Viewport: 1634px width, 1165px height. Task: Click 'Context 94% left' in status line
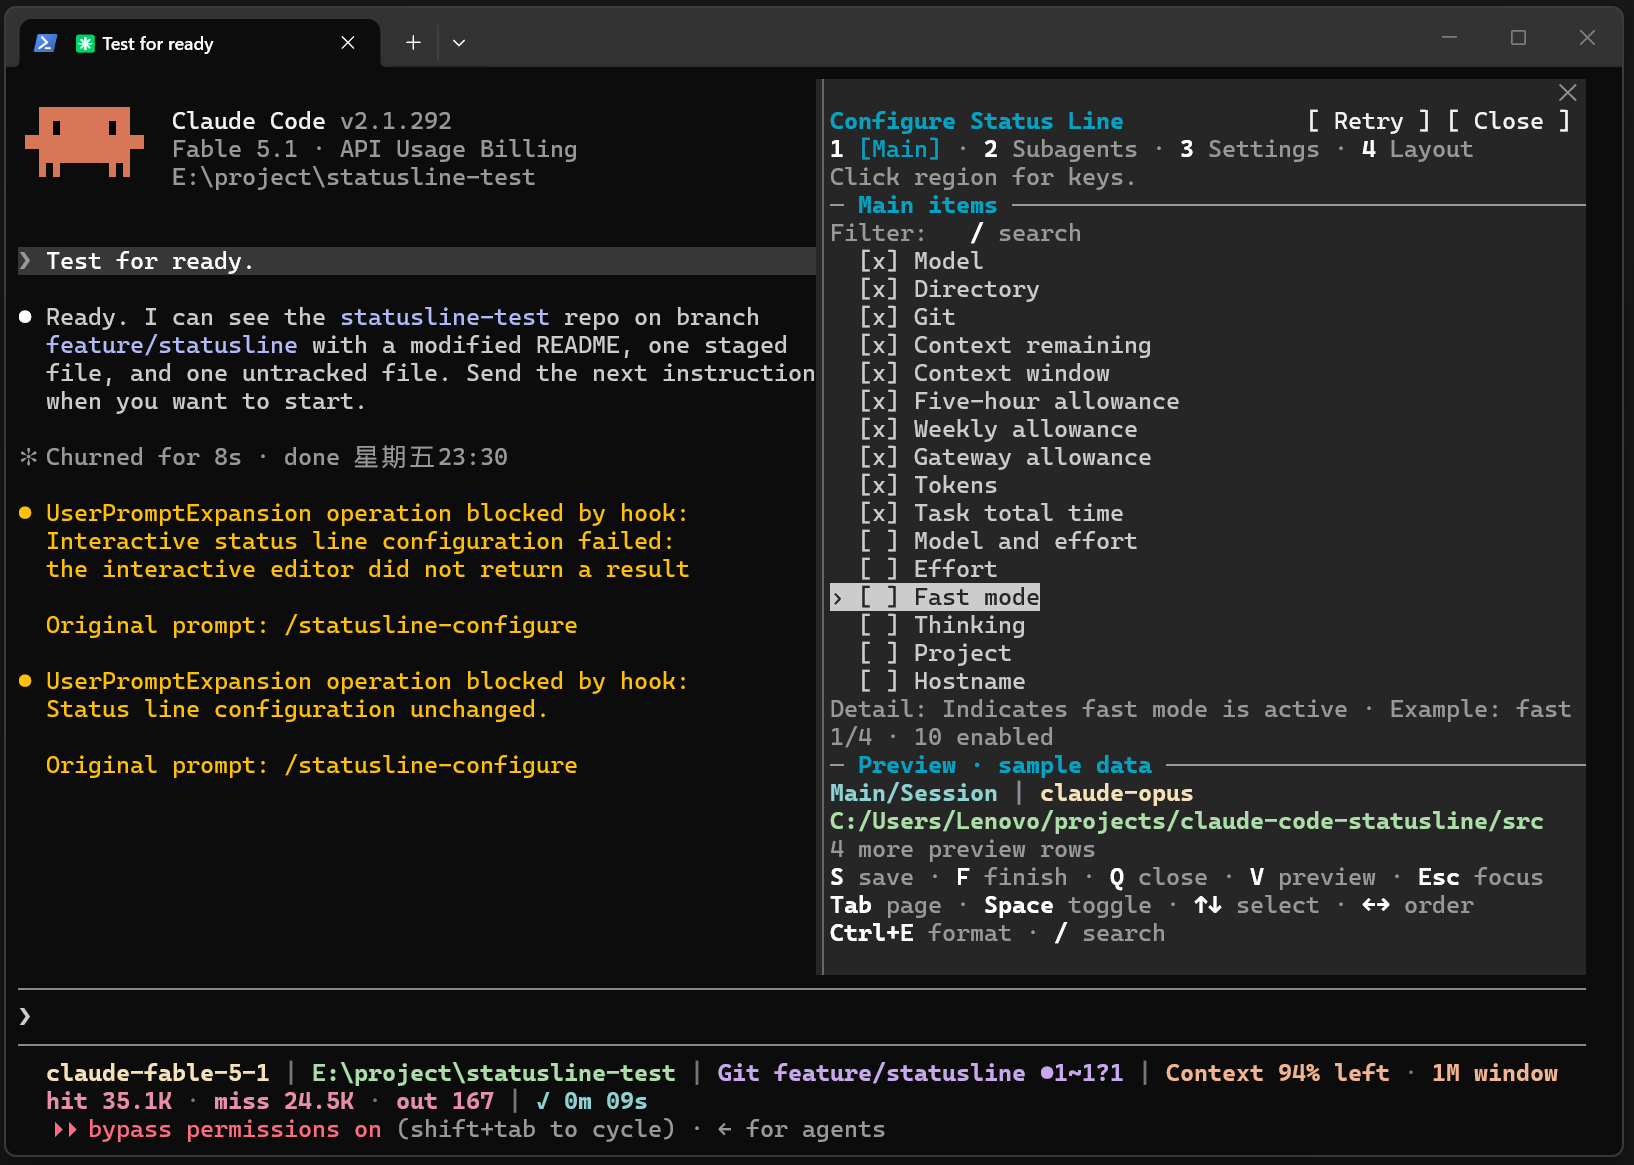click(1277, 1073)
